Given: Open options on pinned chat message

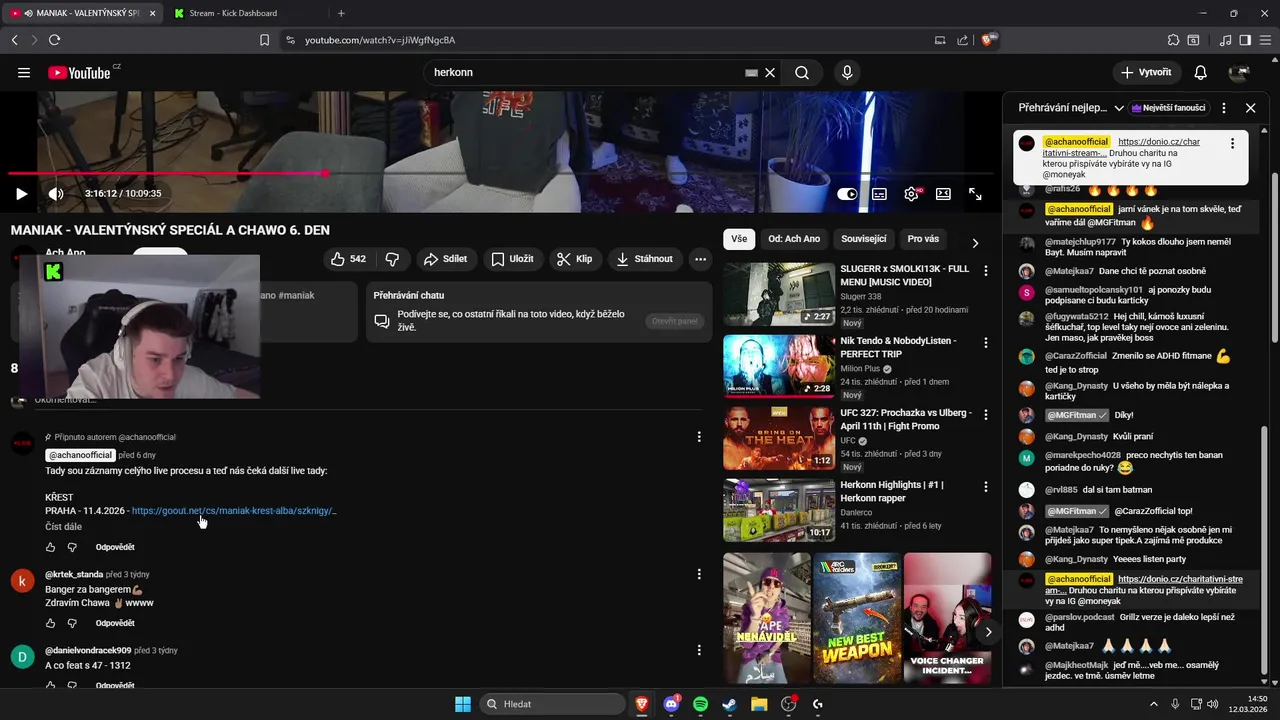Looking at the screenshot, I should coord(1232,143).
